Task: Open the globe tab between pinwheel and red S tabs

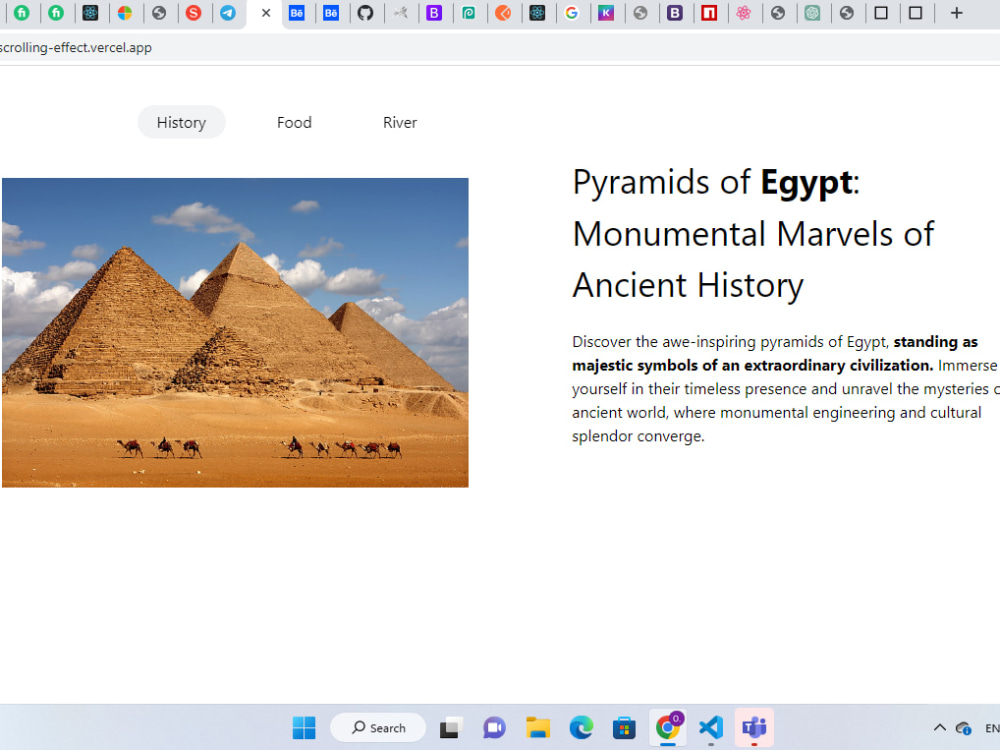Action: [x=159, y=13]
